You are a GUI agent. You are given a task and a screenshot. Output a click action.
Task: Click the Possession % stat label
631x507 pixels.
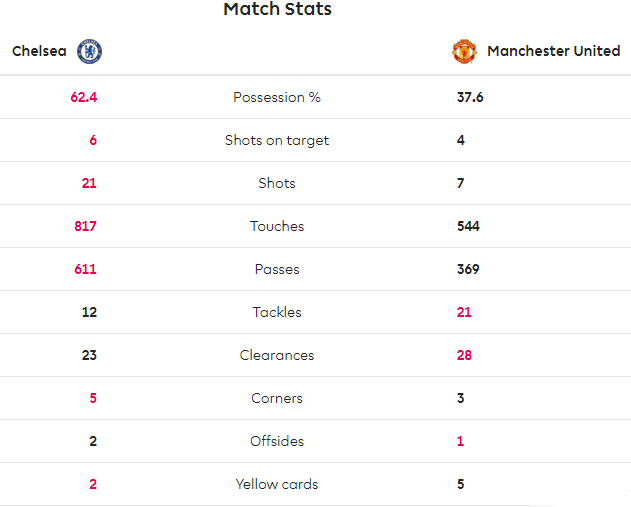coord(277,97)
